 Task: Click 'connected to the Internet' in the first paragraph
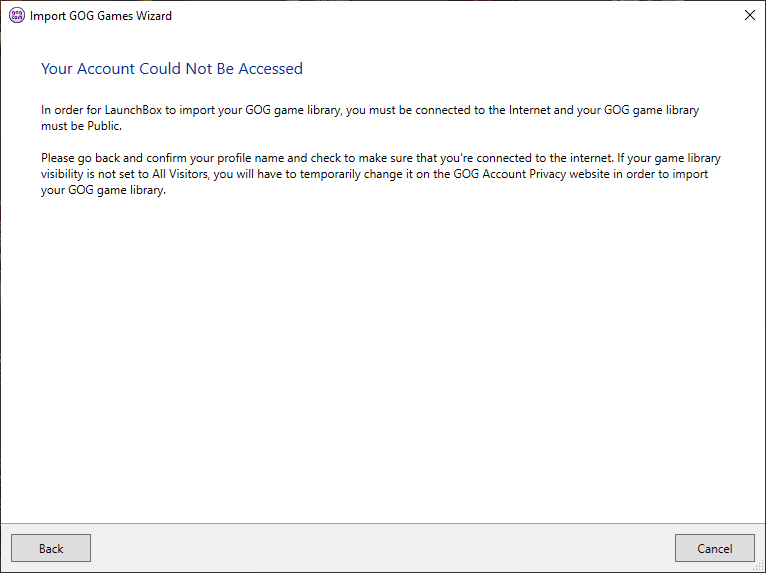point(477,110)
